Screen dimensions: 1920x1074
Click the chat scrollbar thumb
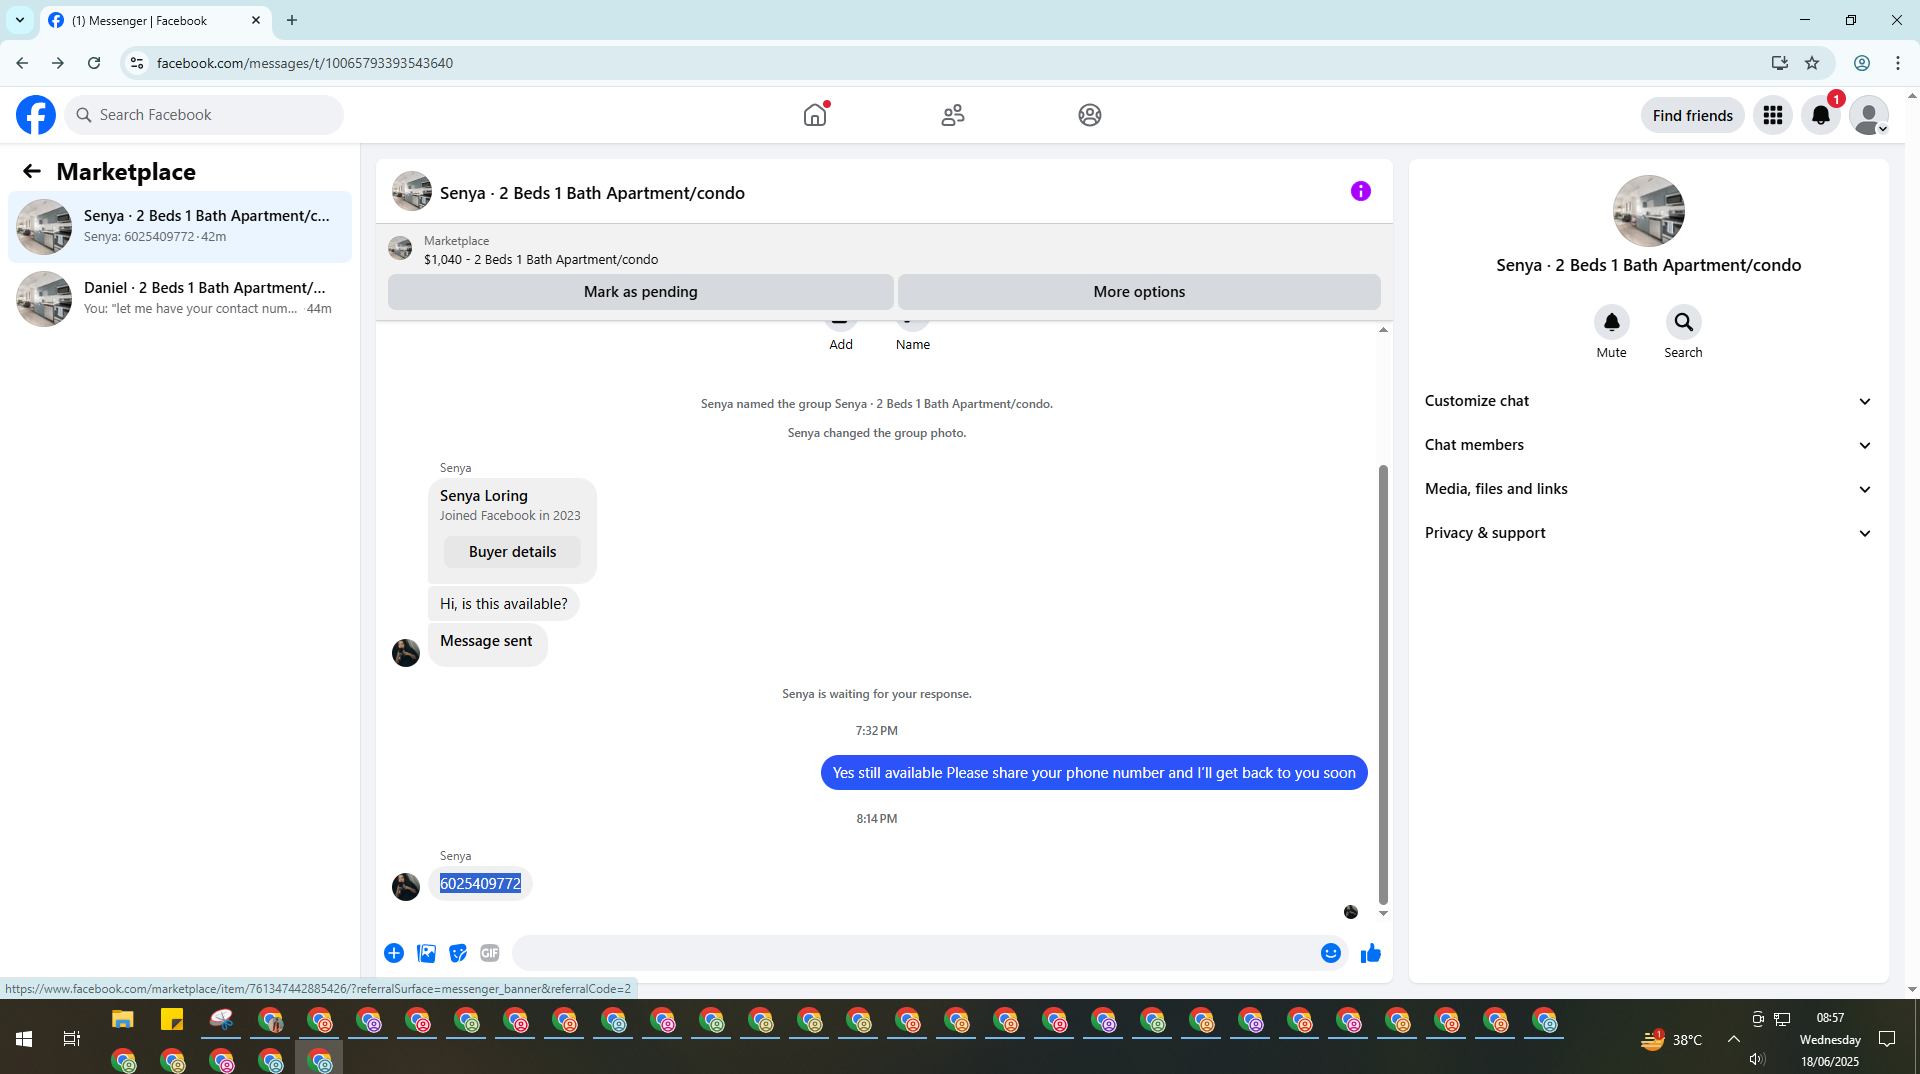pos(1383,685)
